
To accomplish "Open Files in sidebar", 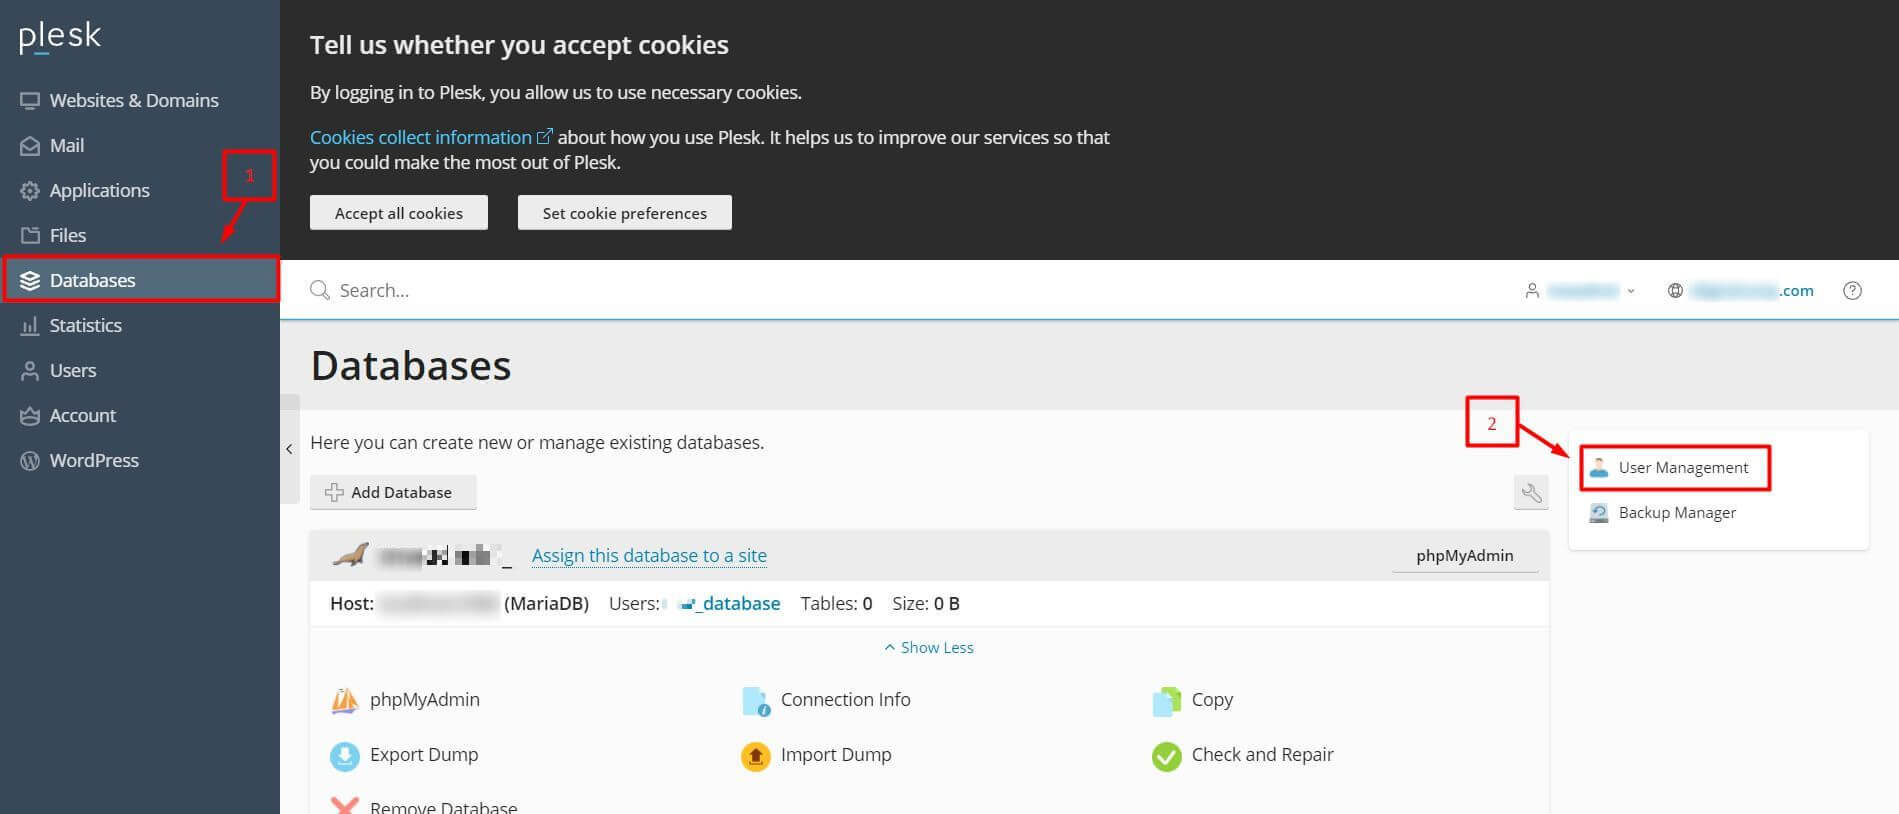I will click(68, 235).
